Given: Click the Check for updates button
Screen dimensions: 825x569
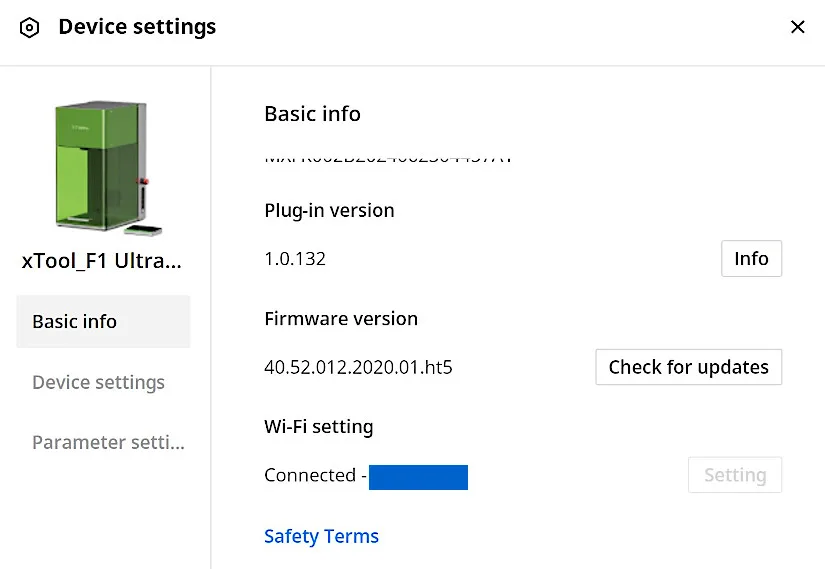Looking at the screenshot, I should point(689,367).
